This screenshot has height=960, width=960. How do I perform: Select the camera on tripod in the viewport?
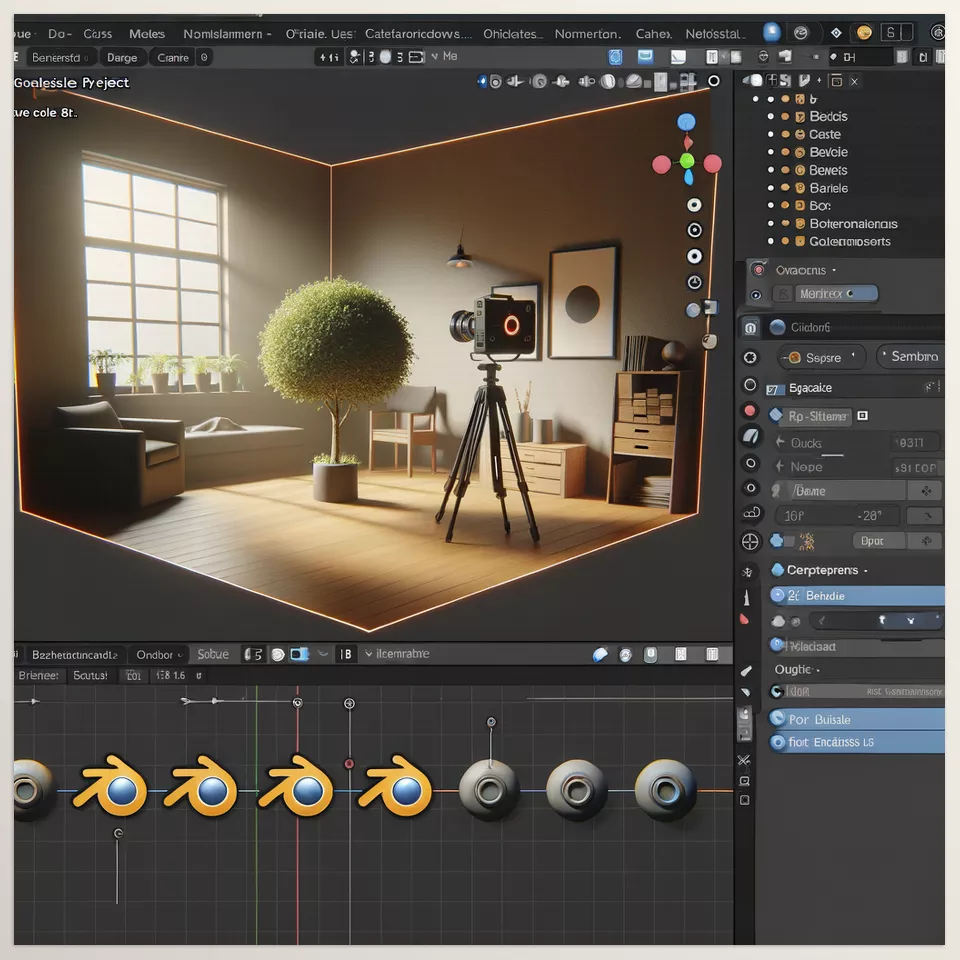click(493, 418)
